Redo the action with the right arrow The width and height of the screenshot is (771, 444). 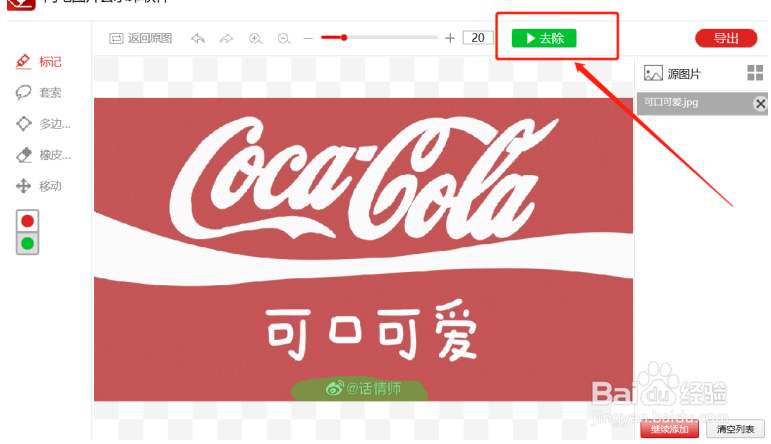coord(226,38)
